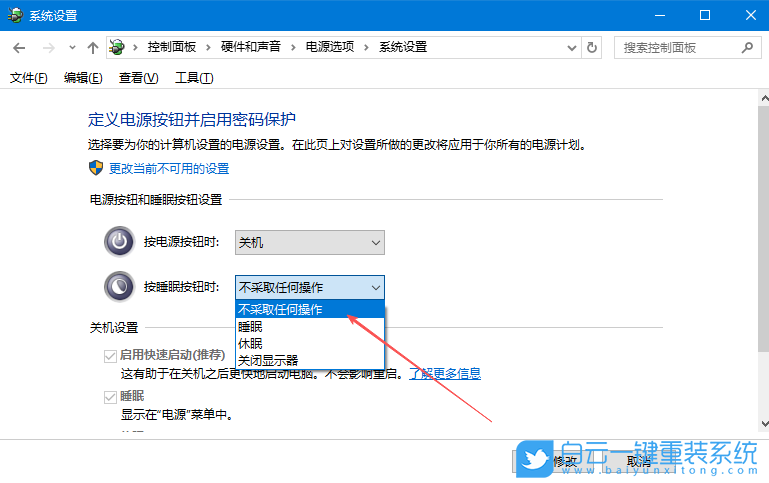Toggle 启用快速启动(推荐) checkbox
Screen dimensions: 769x483
110,356
